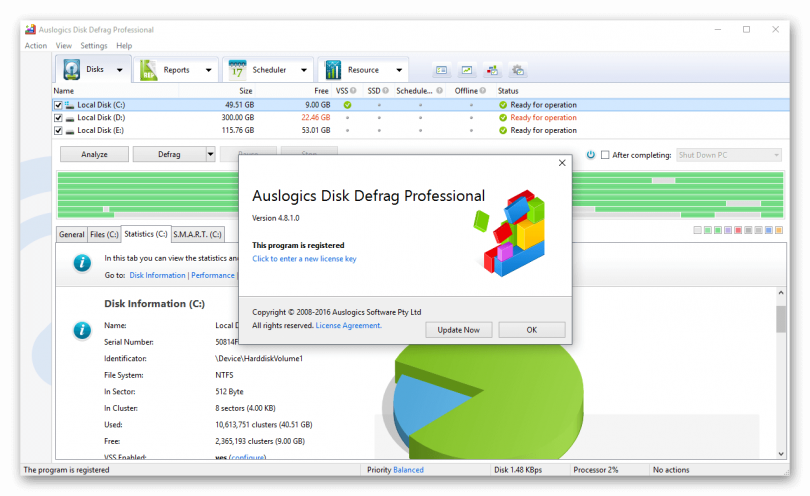Viewport: 810px width, 496px height.
Task: Enable the After completing checkbox
Action: tap(605, 155)
